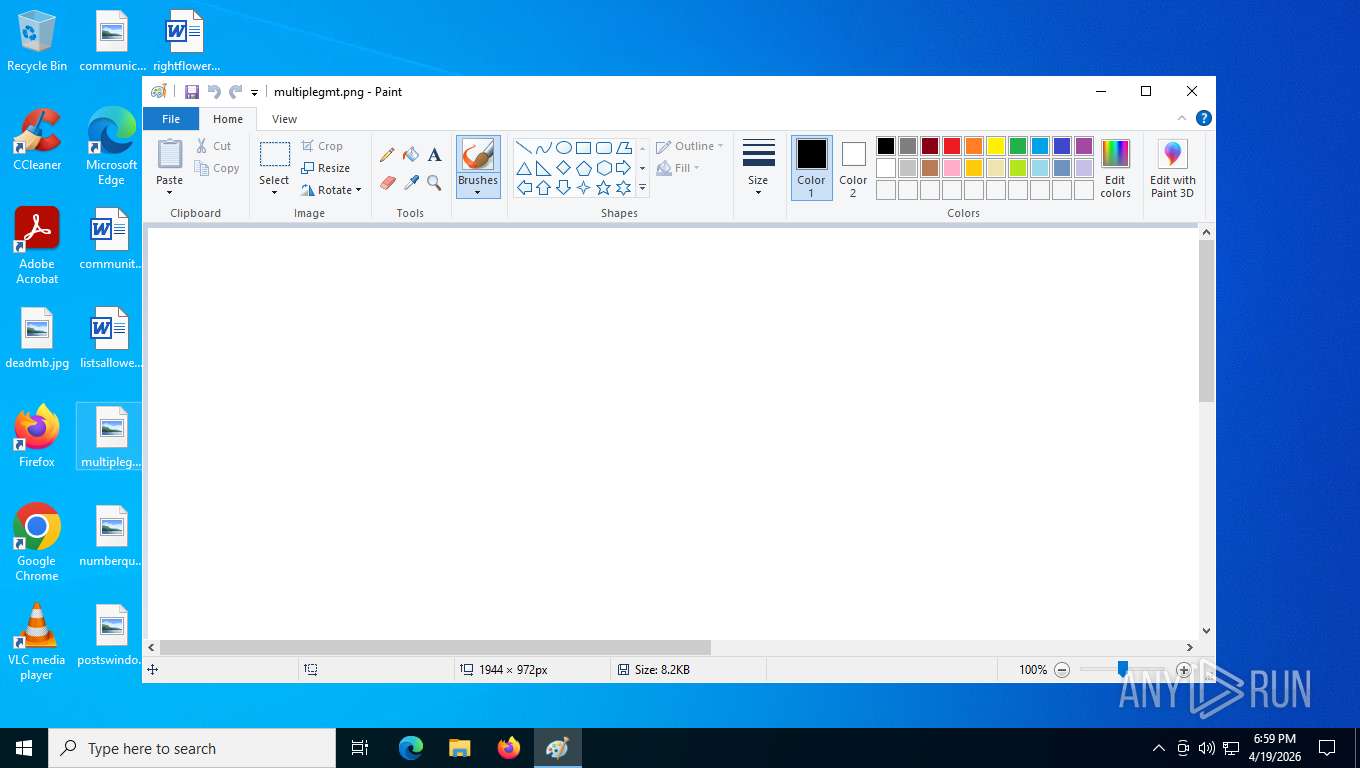Screen dimensions: 1360x768
Task: Choose the Triangle shape
Action: tap(523, 168)
